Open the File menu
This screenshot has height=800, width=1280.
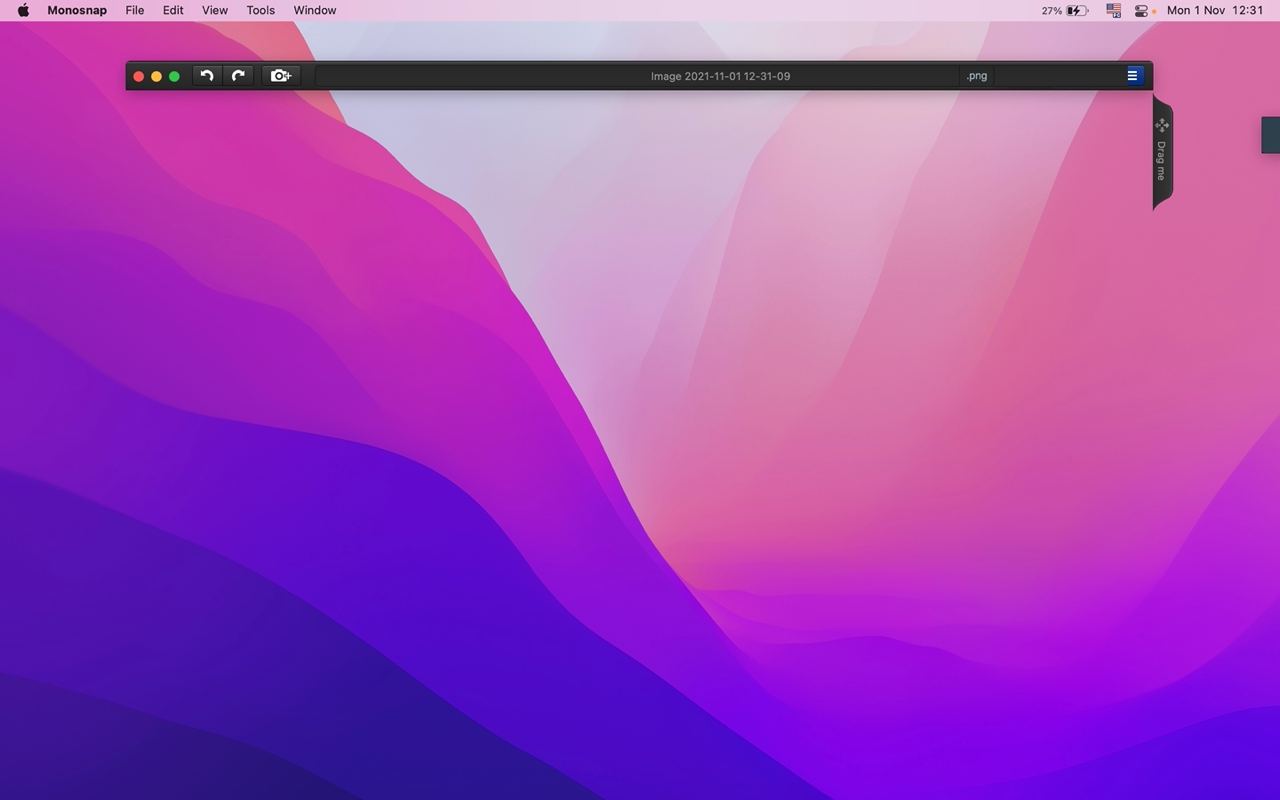coord(135,10)
